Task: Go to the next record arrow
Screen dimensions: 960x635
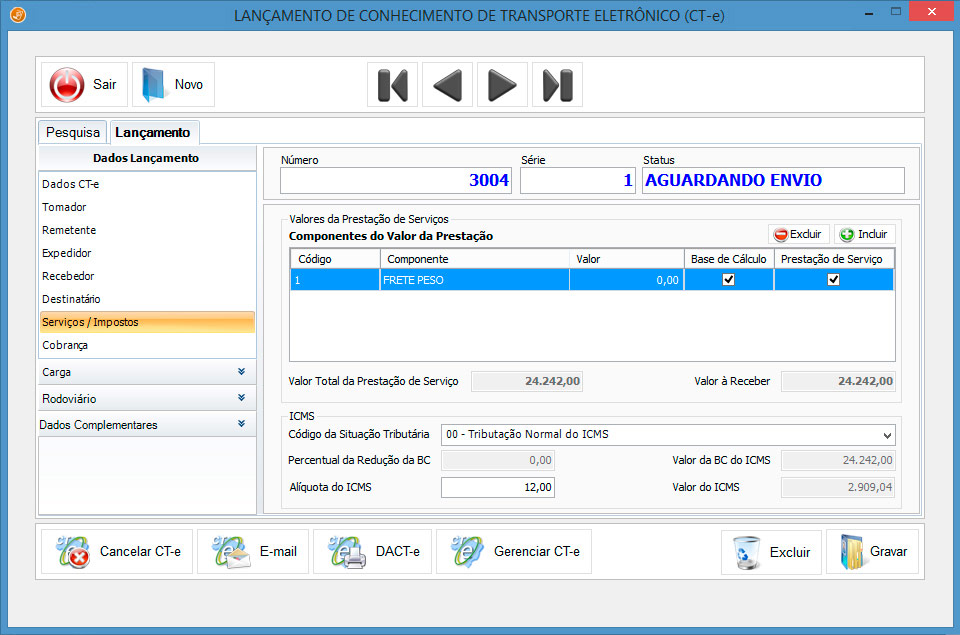Action: 502,85
